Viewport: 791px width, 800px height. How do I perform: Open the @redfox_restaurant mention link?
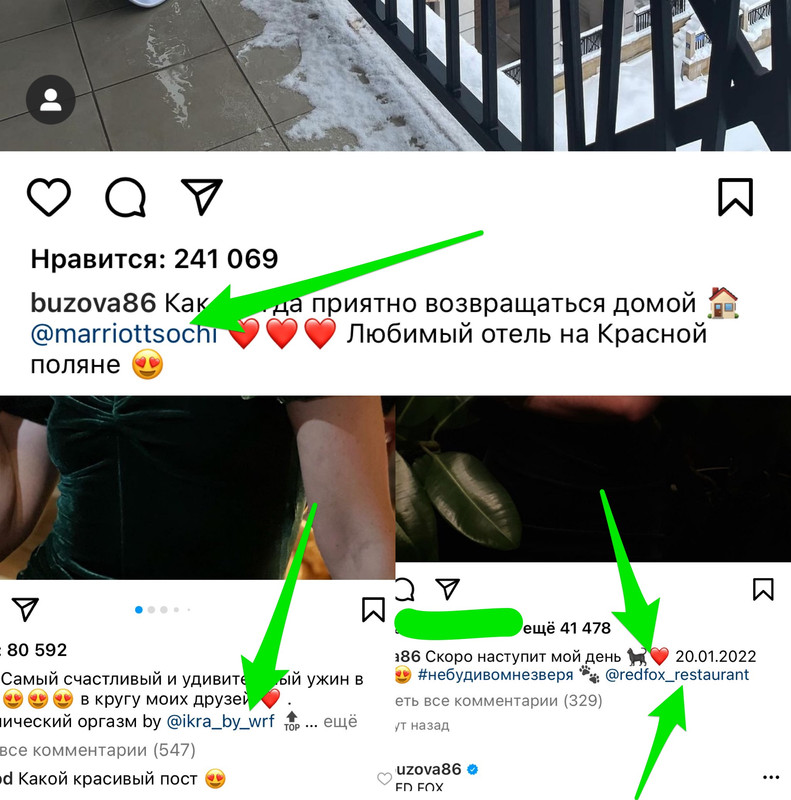coord(677,675)
